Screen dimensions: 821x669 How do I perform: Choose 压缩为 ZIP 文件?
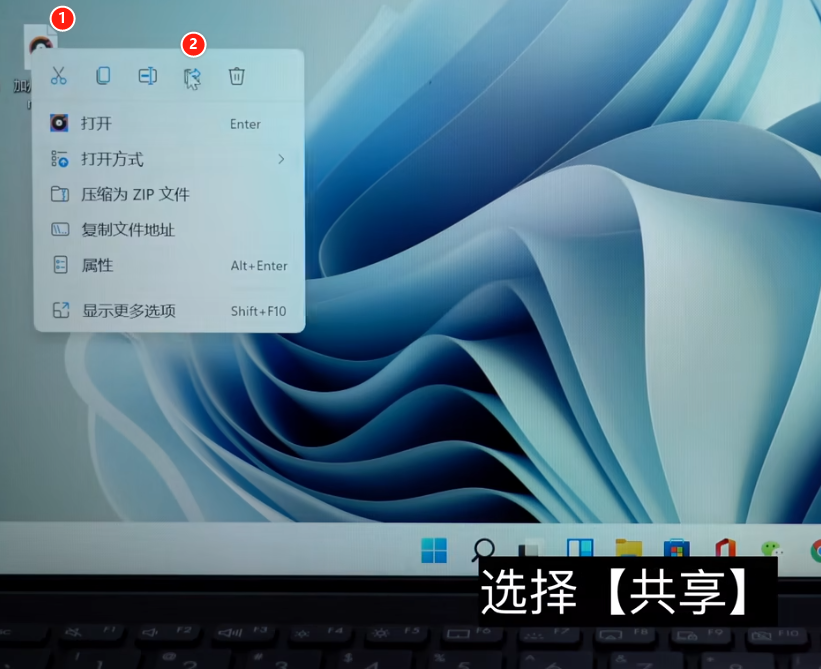coord(169,194)
